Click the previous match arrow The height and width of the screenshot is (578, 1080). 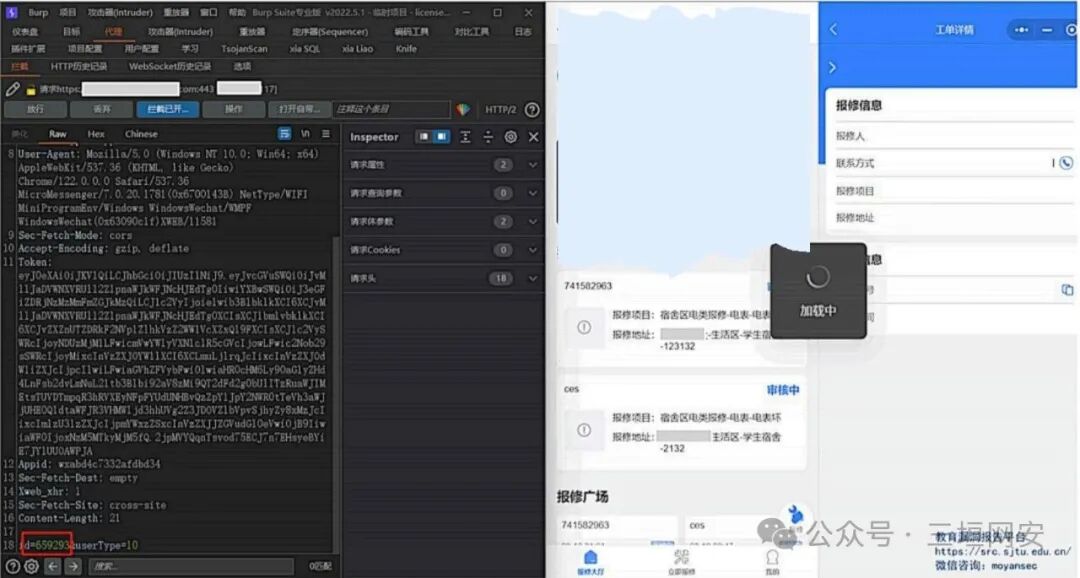point(53,566)
